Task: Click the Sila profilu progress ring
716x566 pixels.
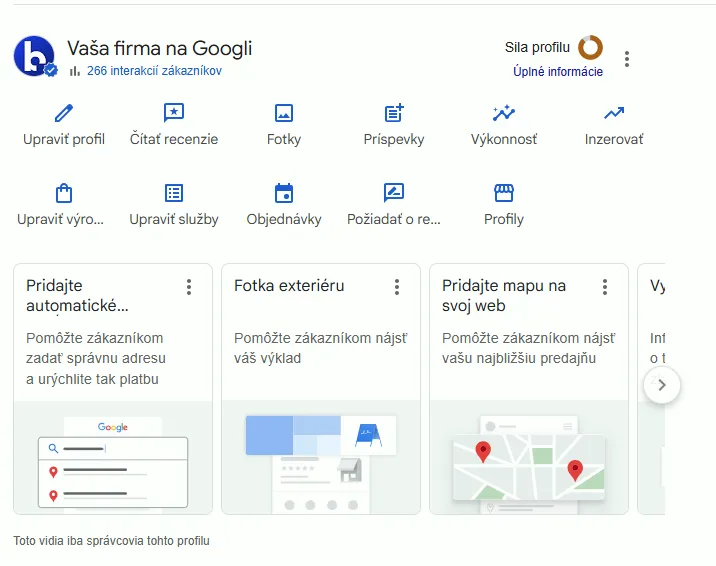Action: pyautogui.click(x=591, y=47)
